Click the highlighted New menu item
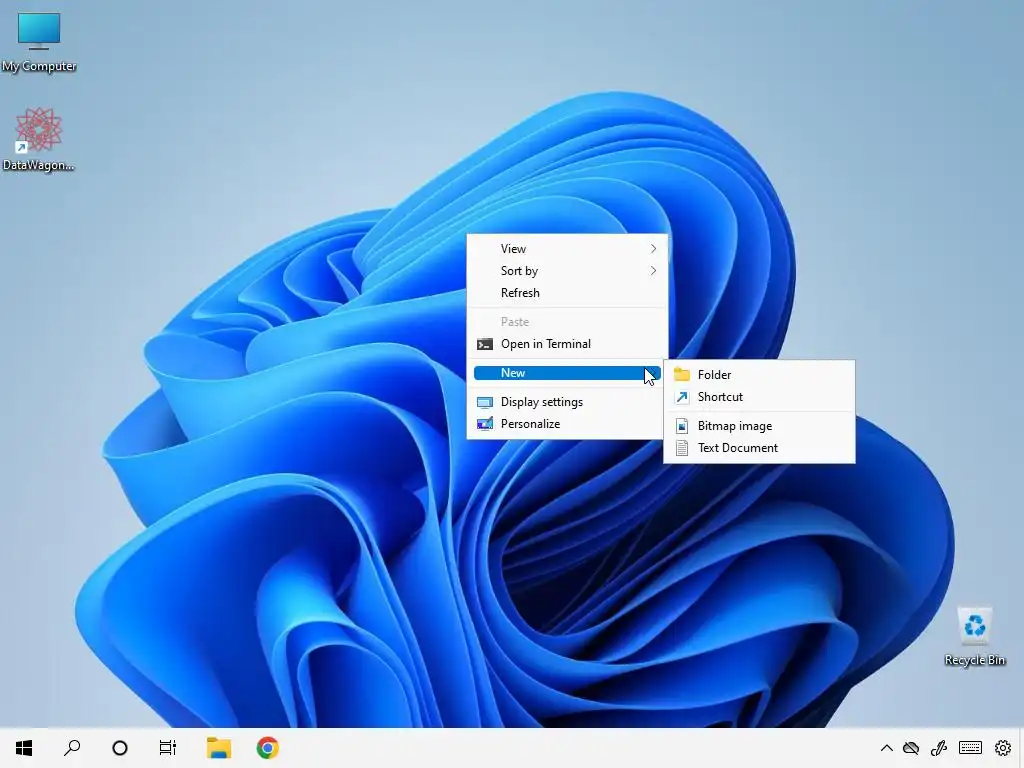 pyautogui.click(x=567, y=373)
